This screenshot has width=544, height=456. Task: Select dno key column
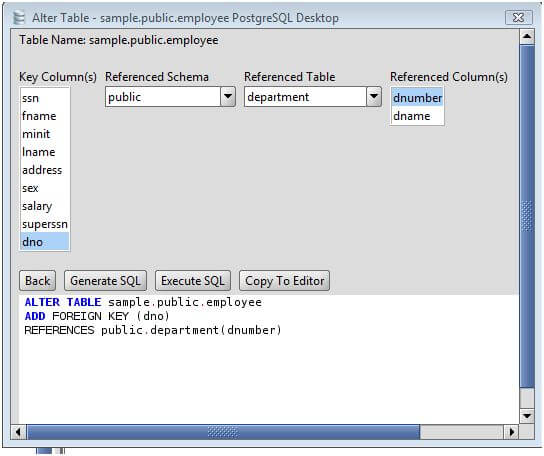[x=45, y=242]
